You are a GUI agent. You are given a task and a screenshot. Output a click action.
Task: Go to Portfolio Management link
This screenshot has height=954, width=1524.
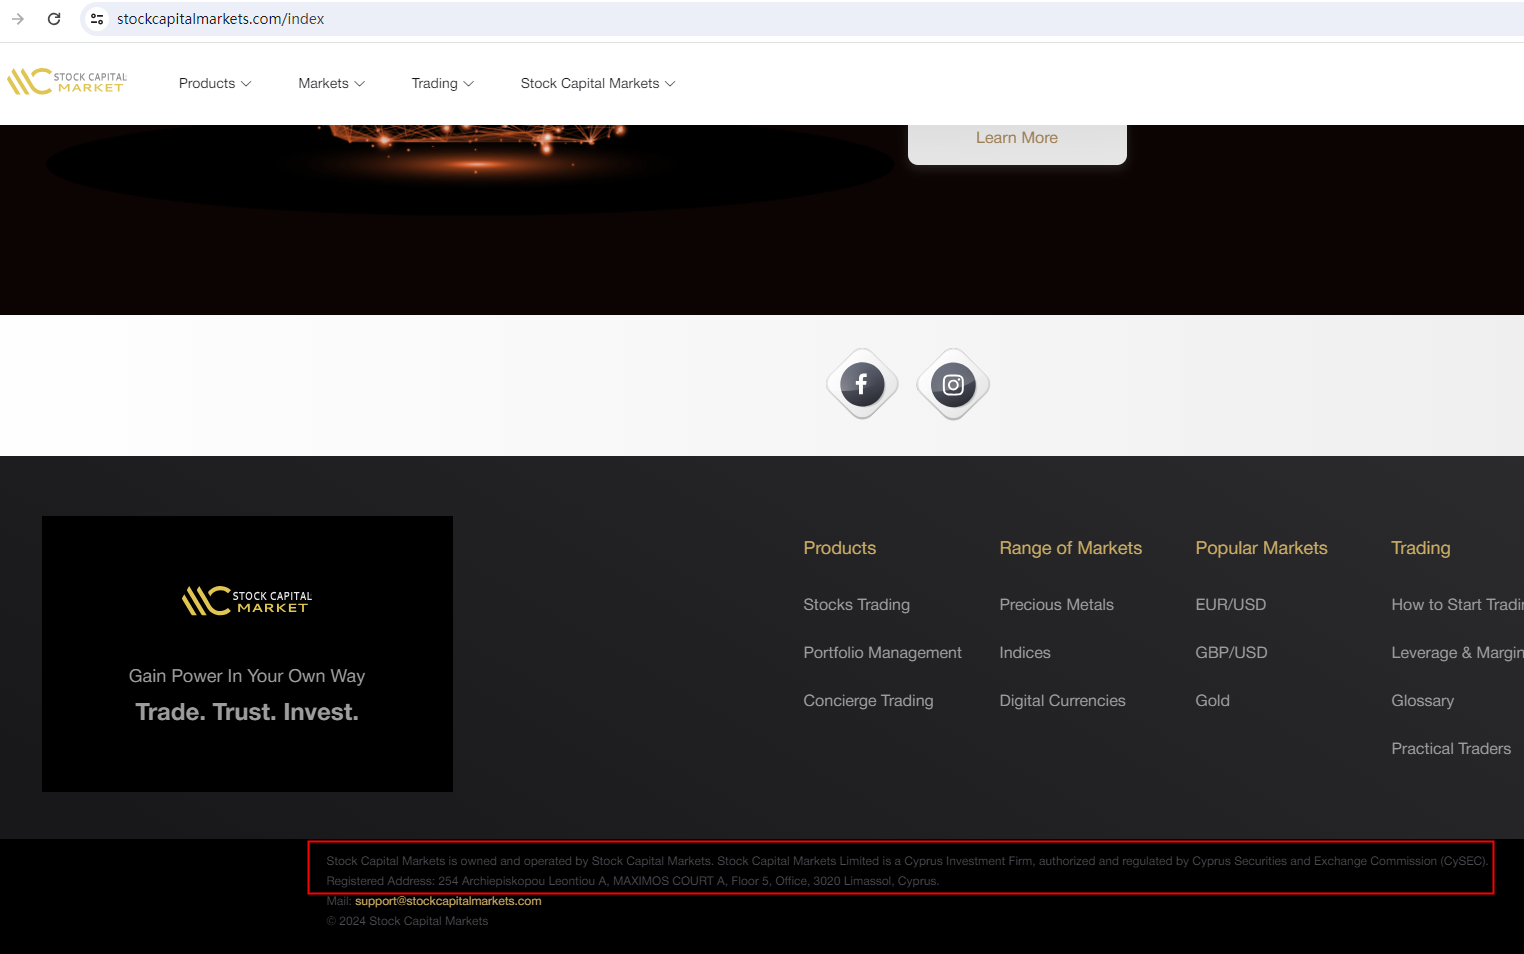pyautogui.click(x=882, y=653)
